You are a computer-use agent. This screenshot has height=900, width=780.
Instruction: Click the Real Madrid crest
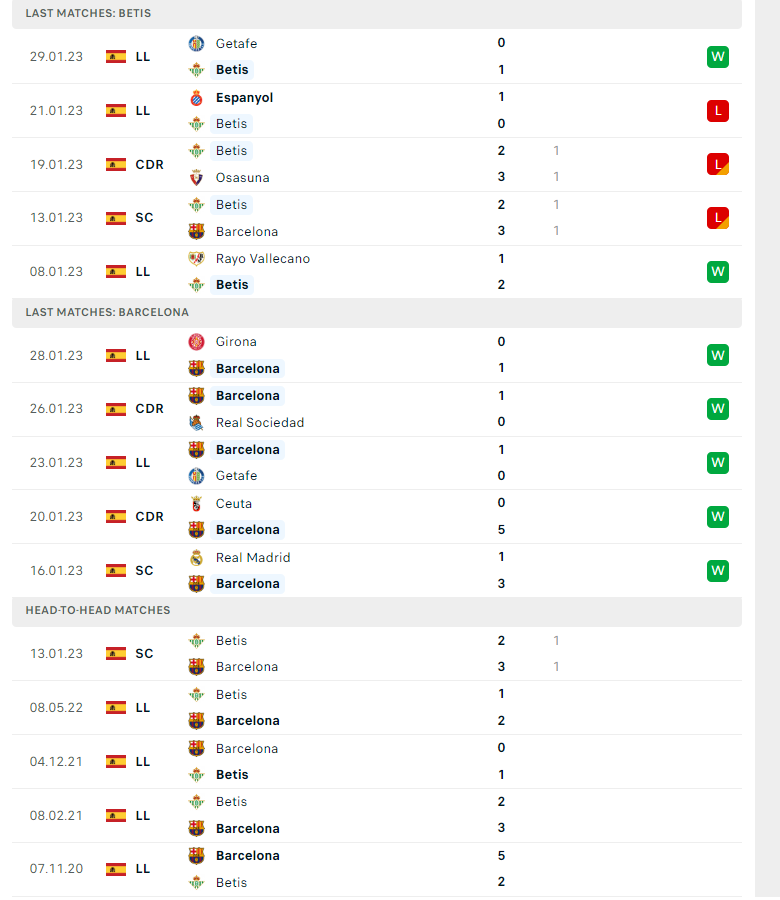coord(196,557)
